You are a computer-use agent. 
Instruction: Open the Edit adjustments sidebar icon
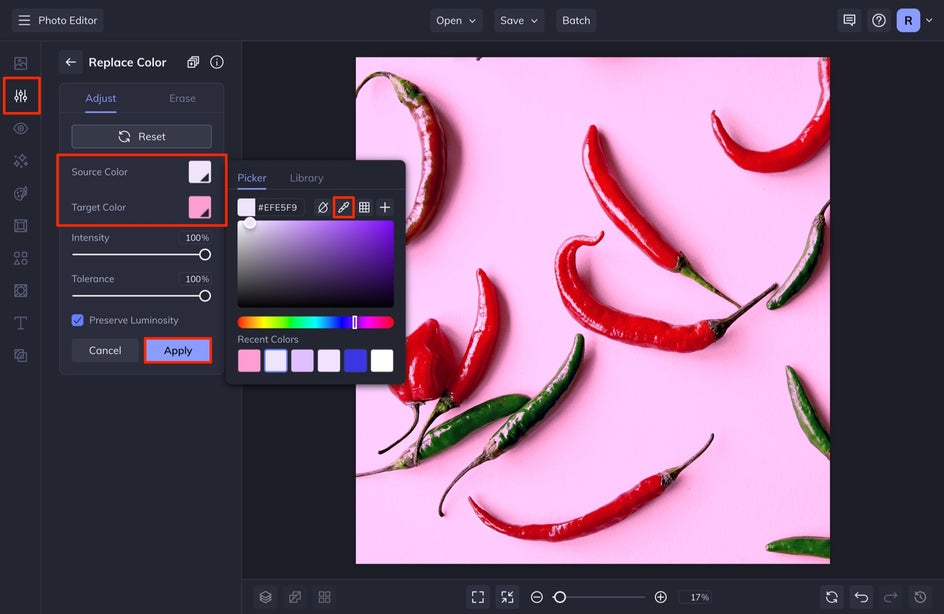[x=21, y=96]
